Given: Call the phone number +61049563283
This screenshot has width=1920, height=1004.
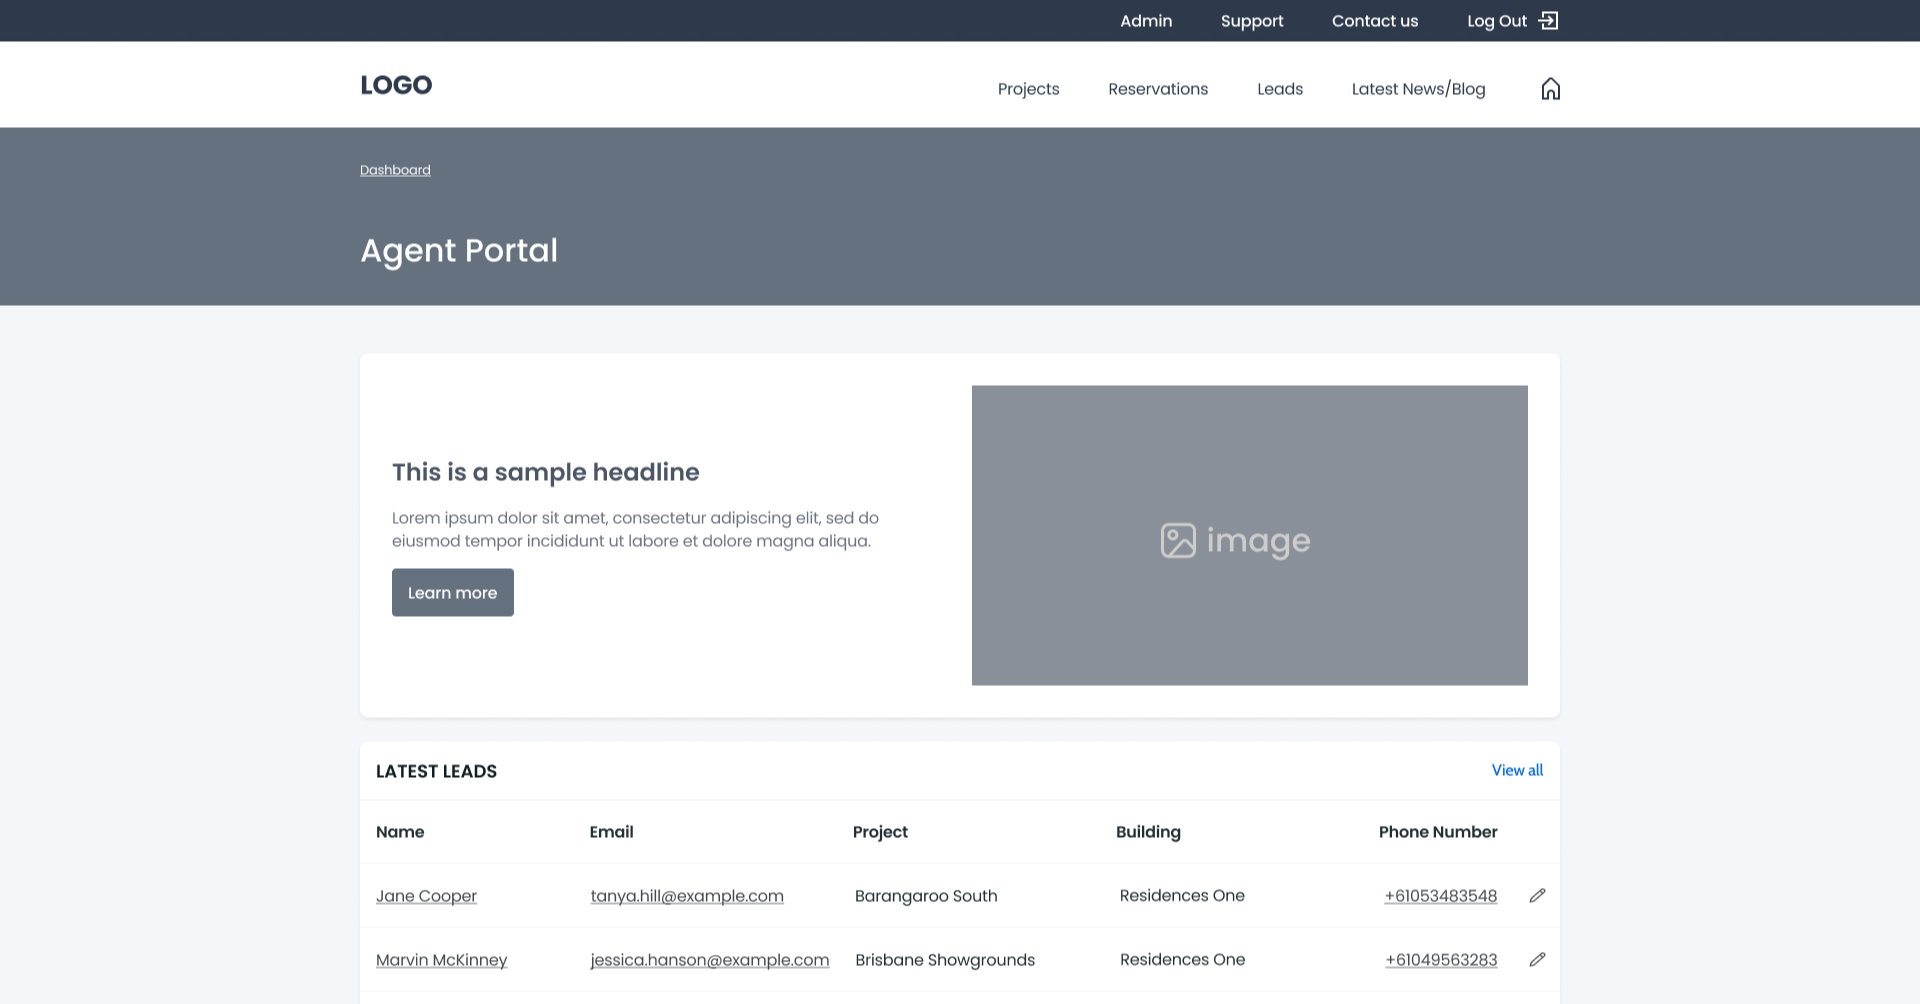Looking at the screenshot, I should click(1440, 959).
